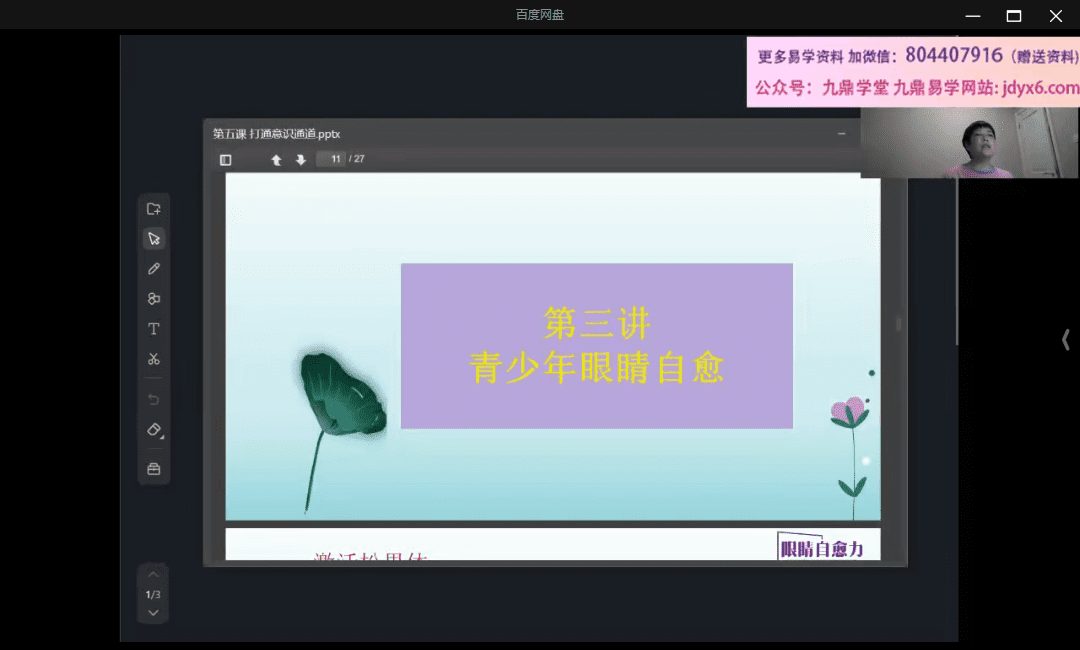Select the pen drawing tool
1080x650 pixels.
tap(153, 269)
